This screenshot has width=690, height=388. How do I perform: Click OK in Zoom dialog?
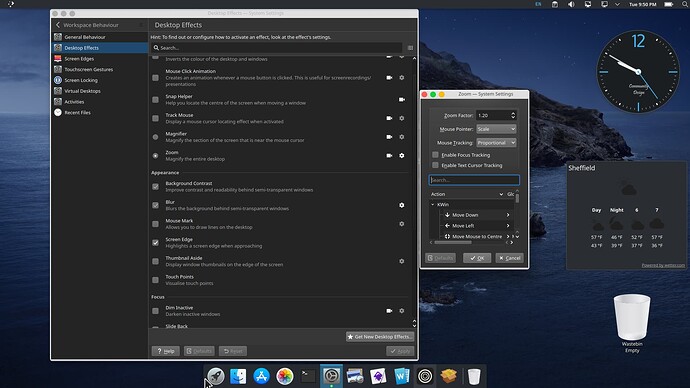(x=477, y=258)
